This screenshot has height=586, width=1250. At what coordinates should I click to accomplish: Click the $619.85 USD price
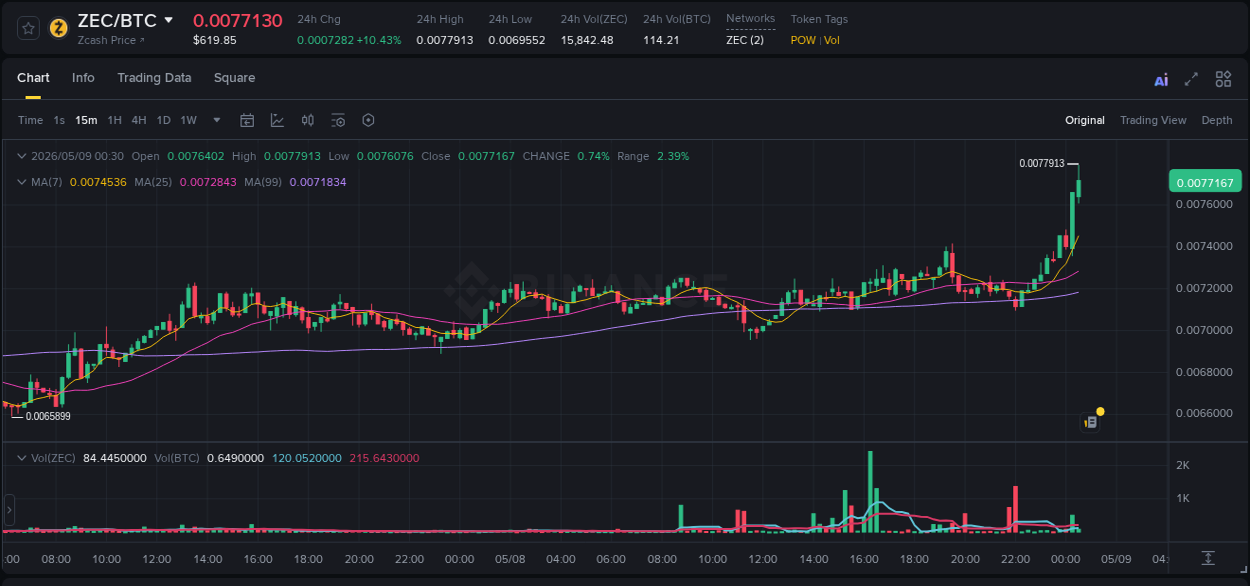215,40
